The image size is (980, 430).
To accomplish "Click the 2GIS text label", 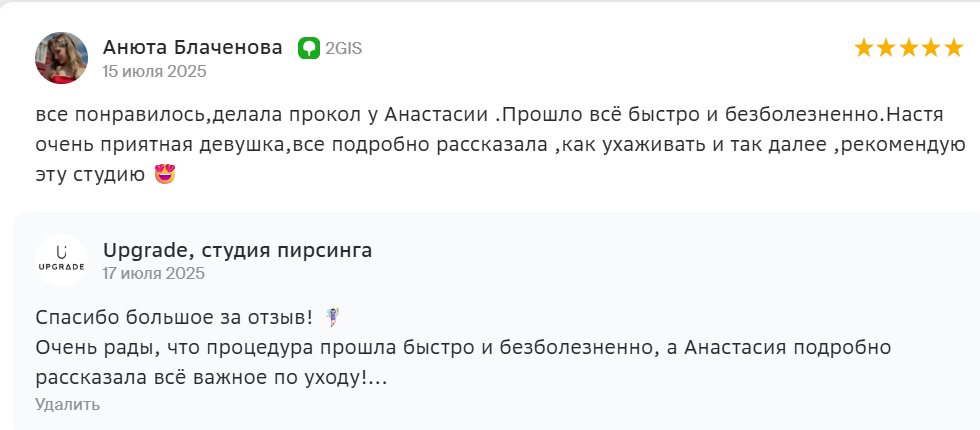I will [x=342, y=48].
